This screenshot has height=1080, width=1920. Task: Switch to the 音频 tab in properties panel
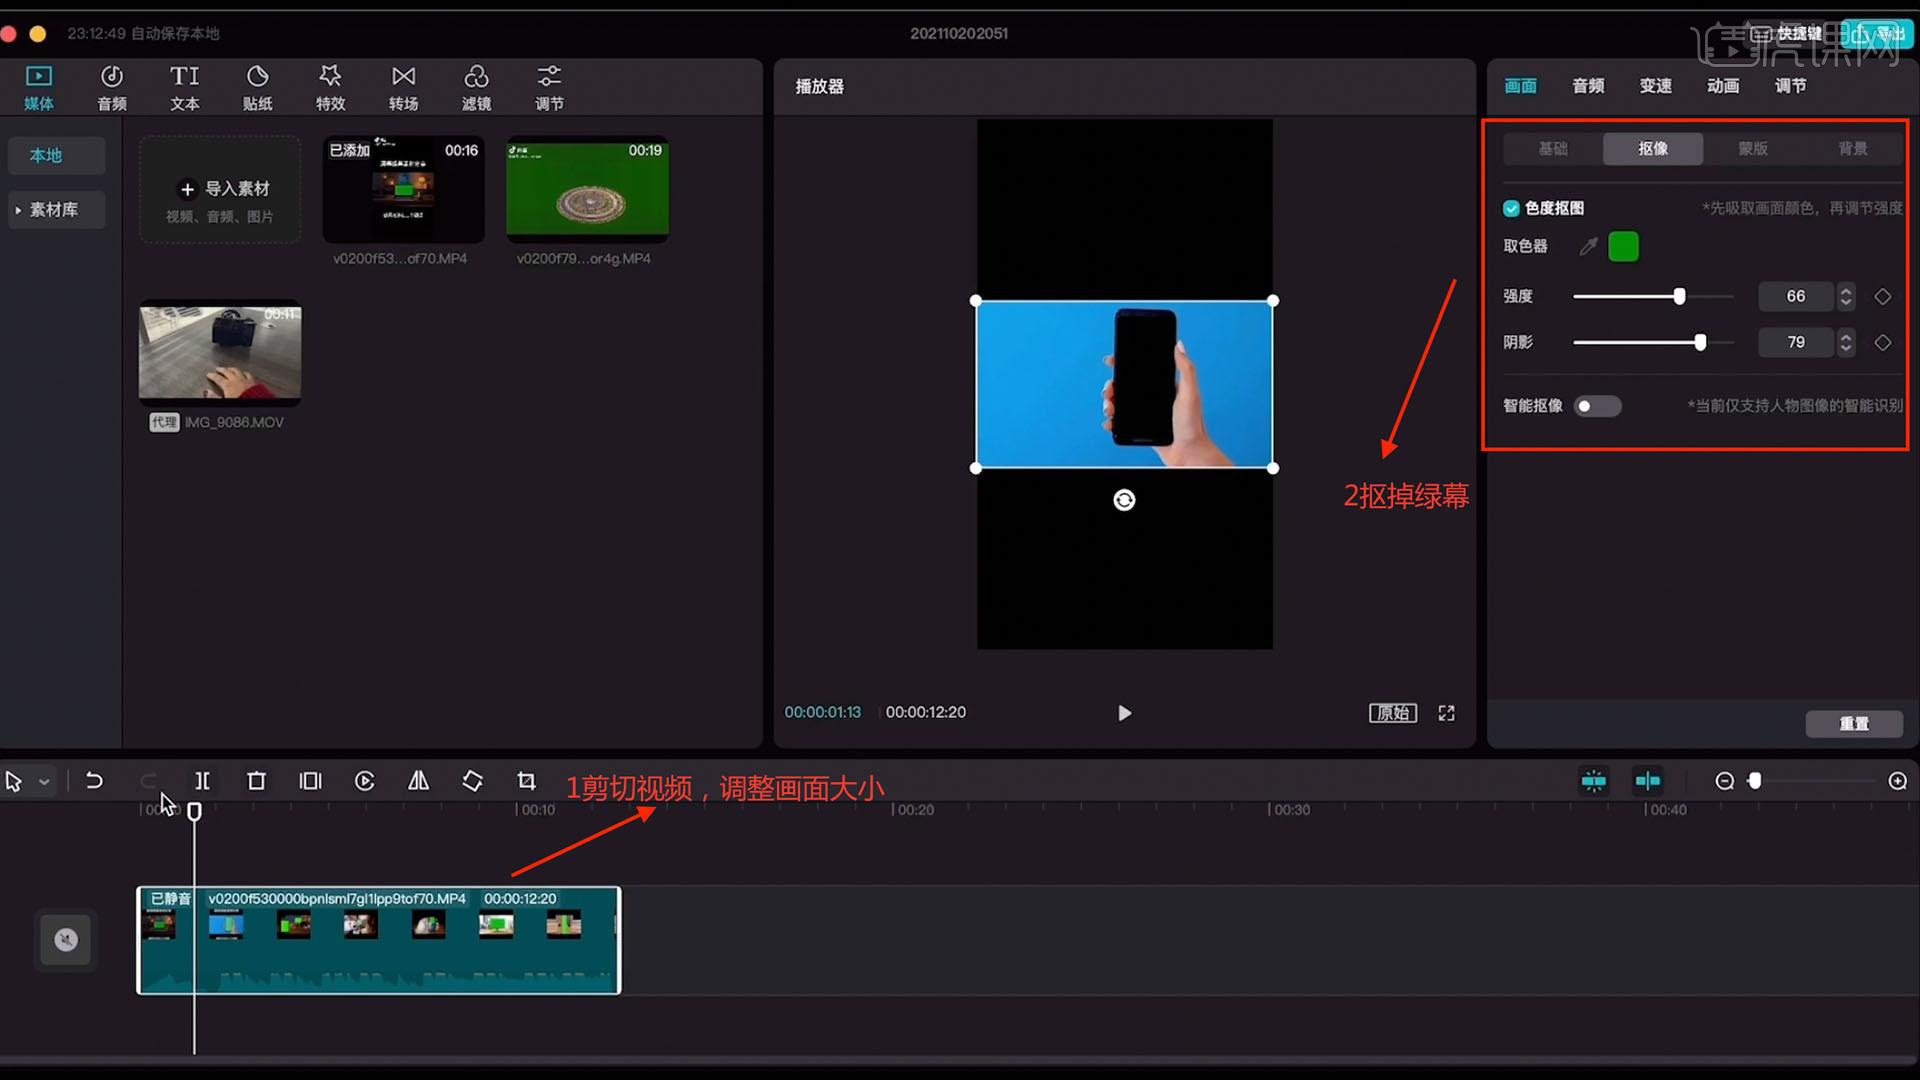click(1588, 86)
